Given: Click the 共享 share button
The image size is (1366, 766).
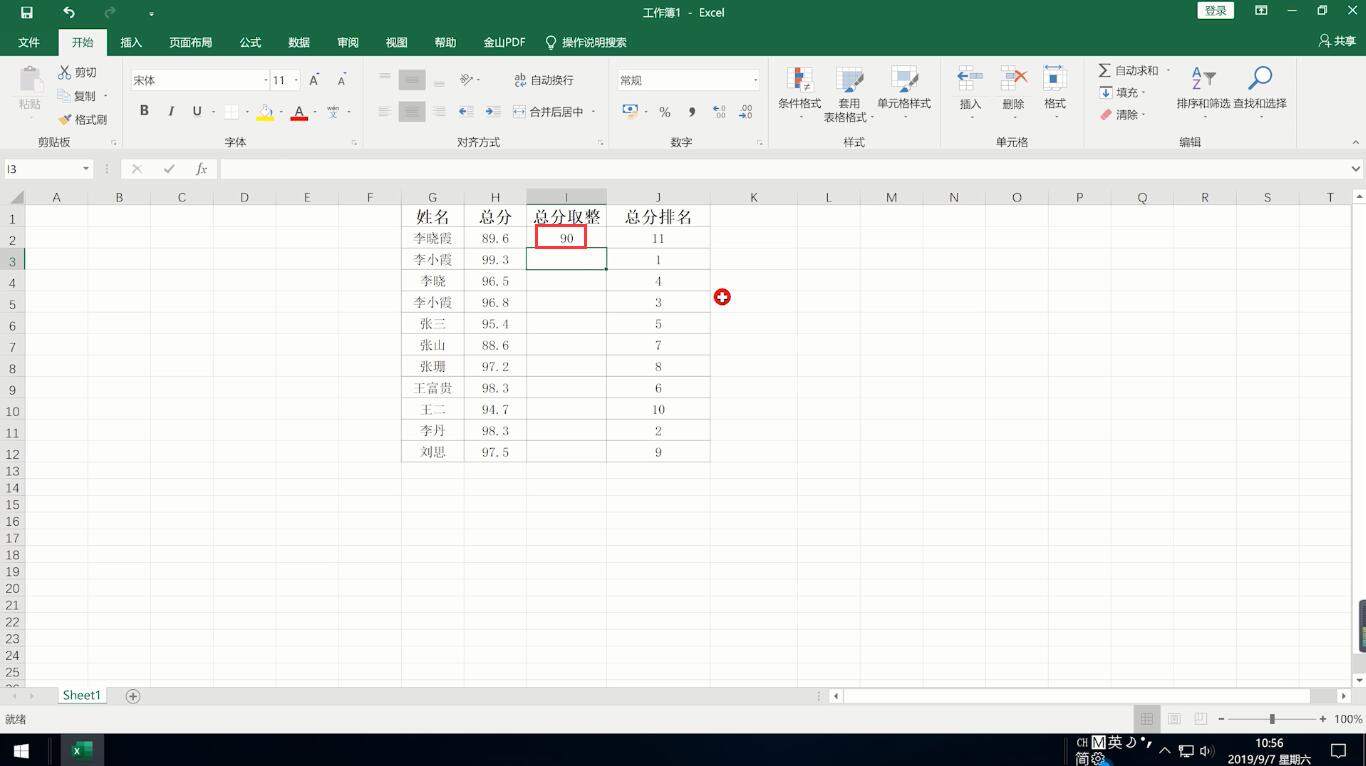Looking at the screenshot, I should tap(1337, 41).
